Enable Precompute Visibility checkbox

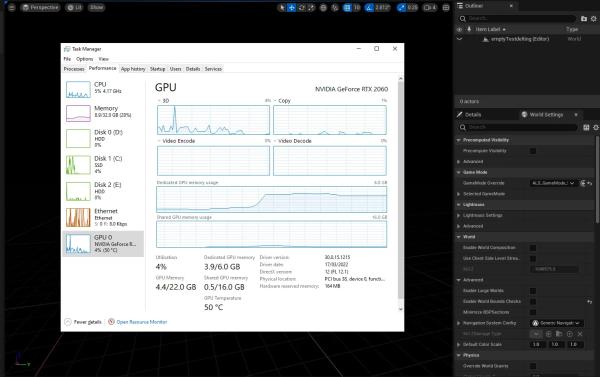click(x=533, y=151)
